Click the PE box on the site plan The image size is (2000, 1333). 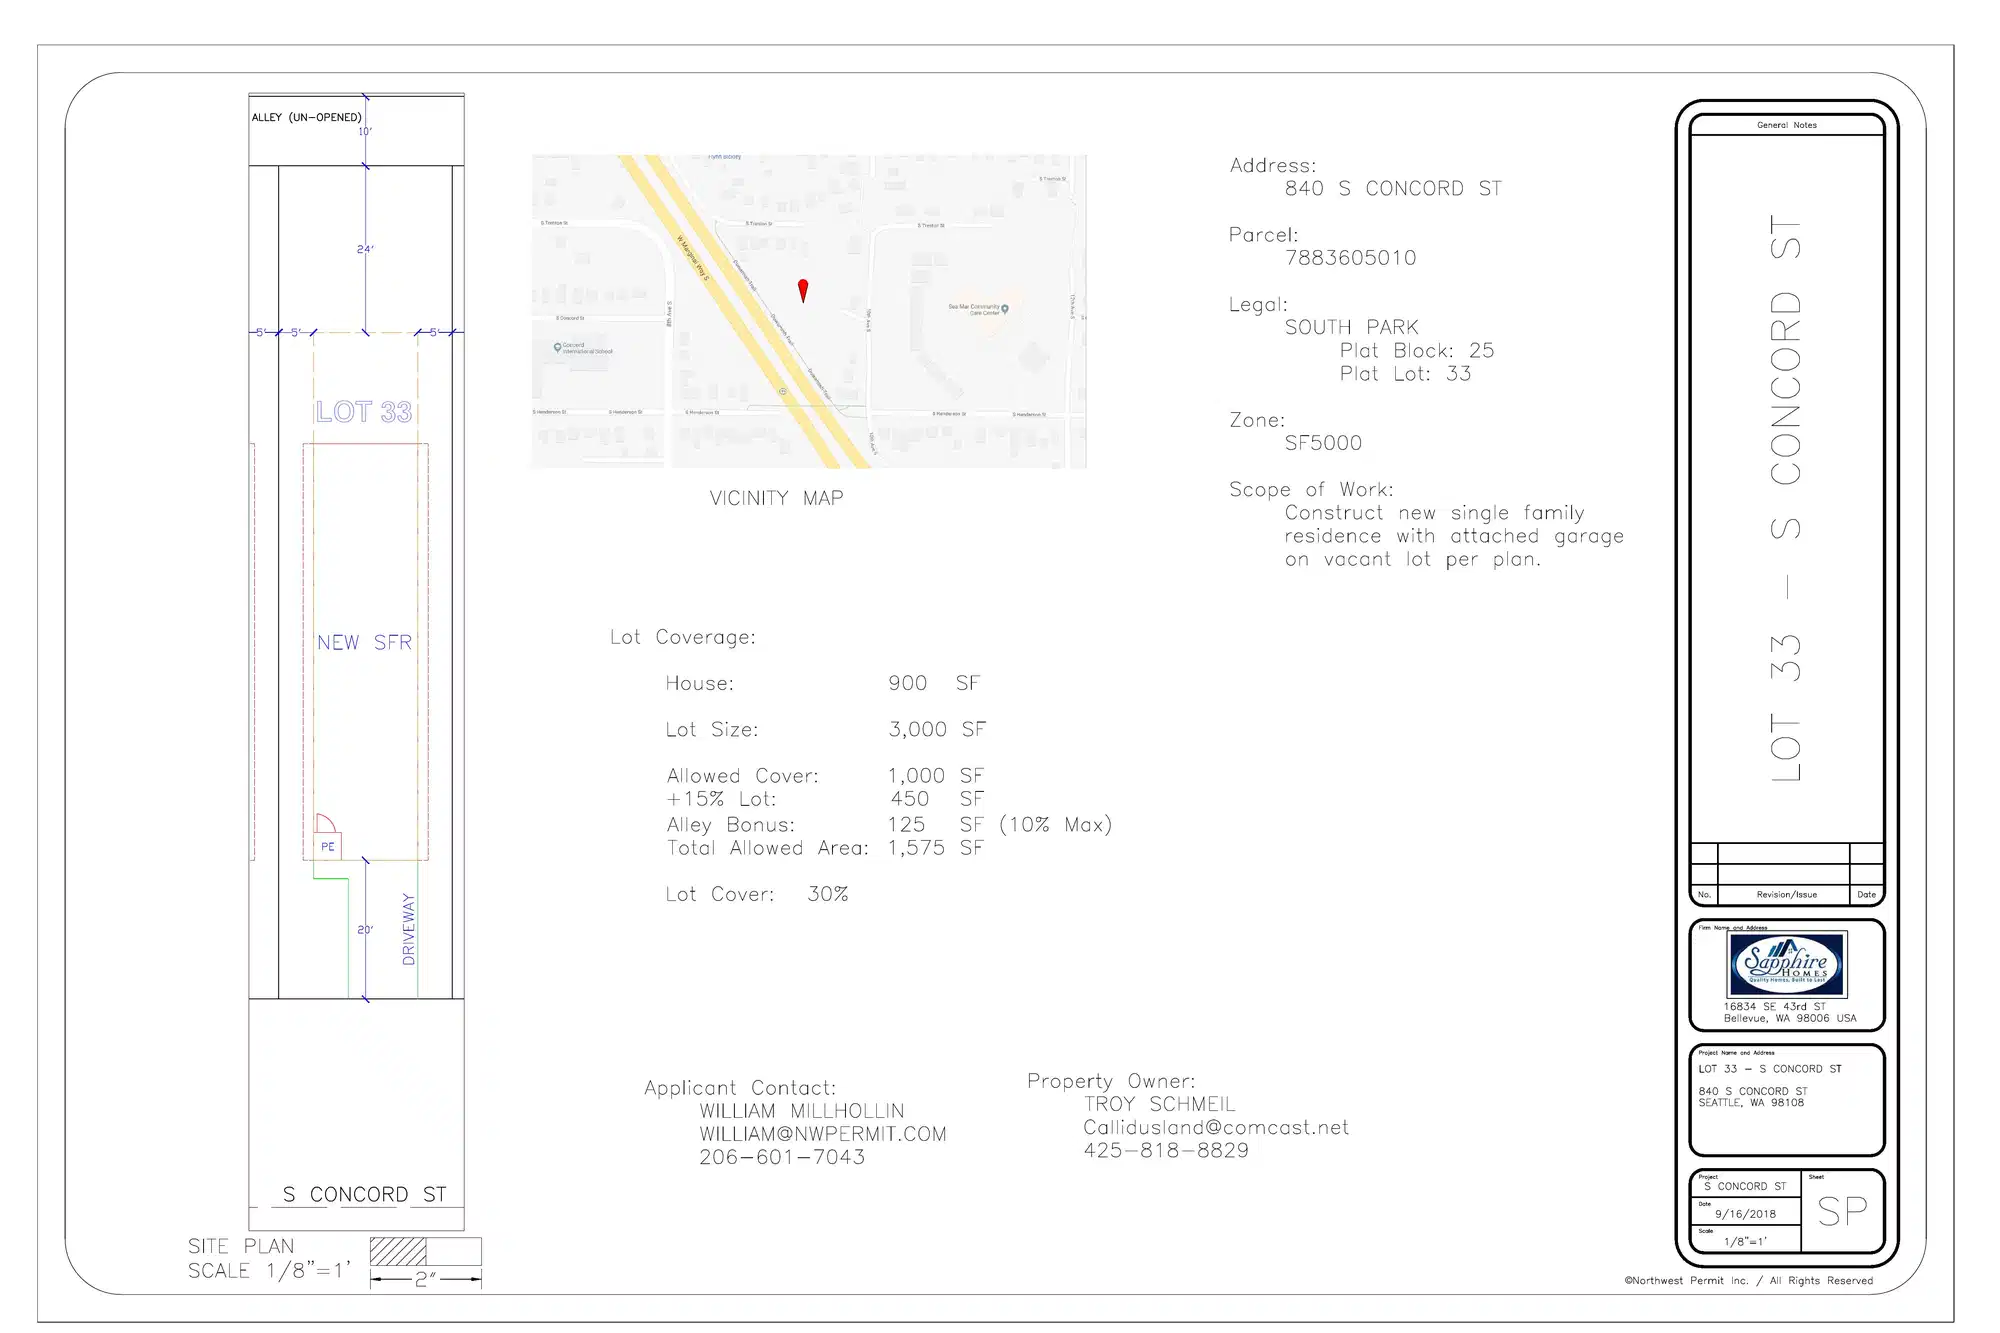(x=327, y=847)
